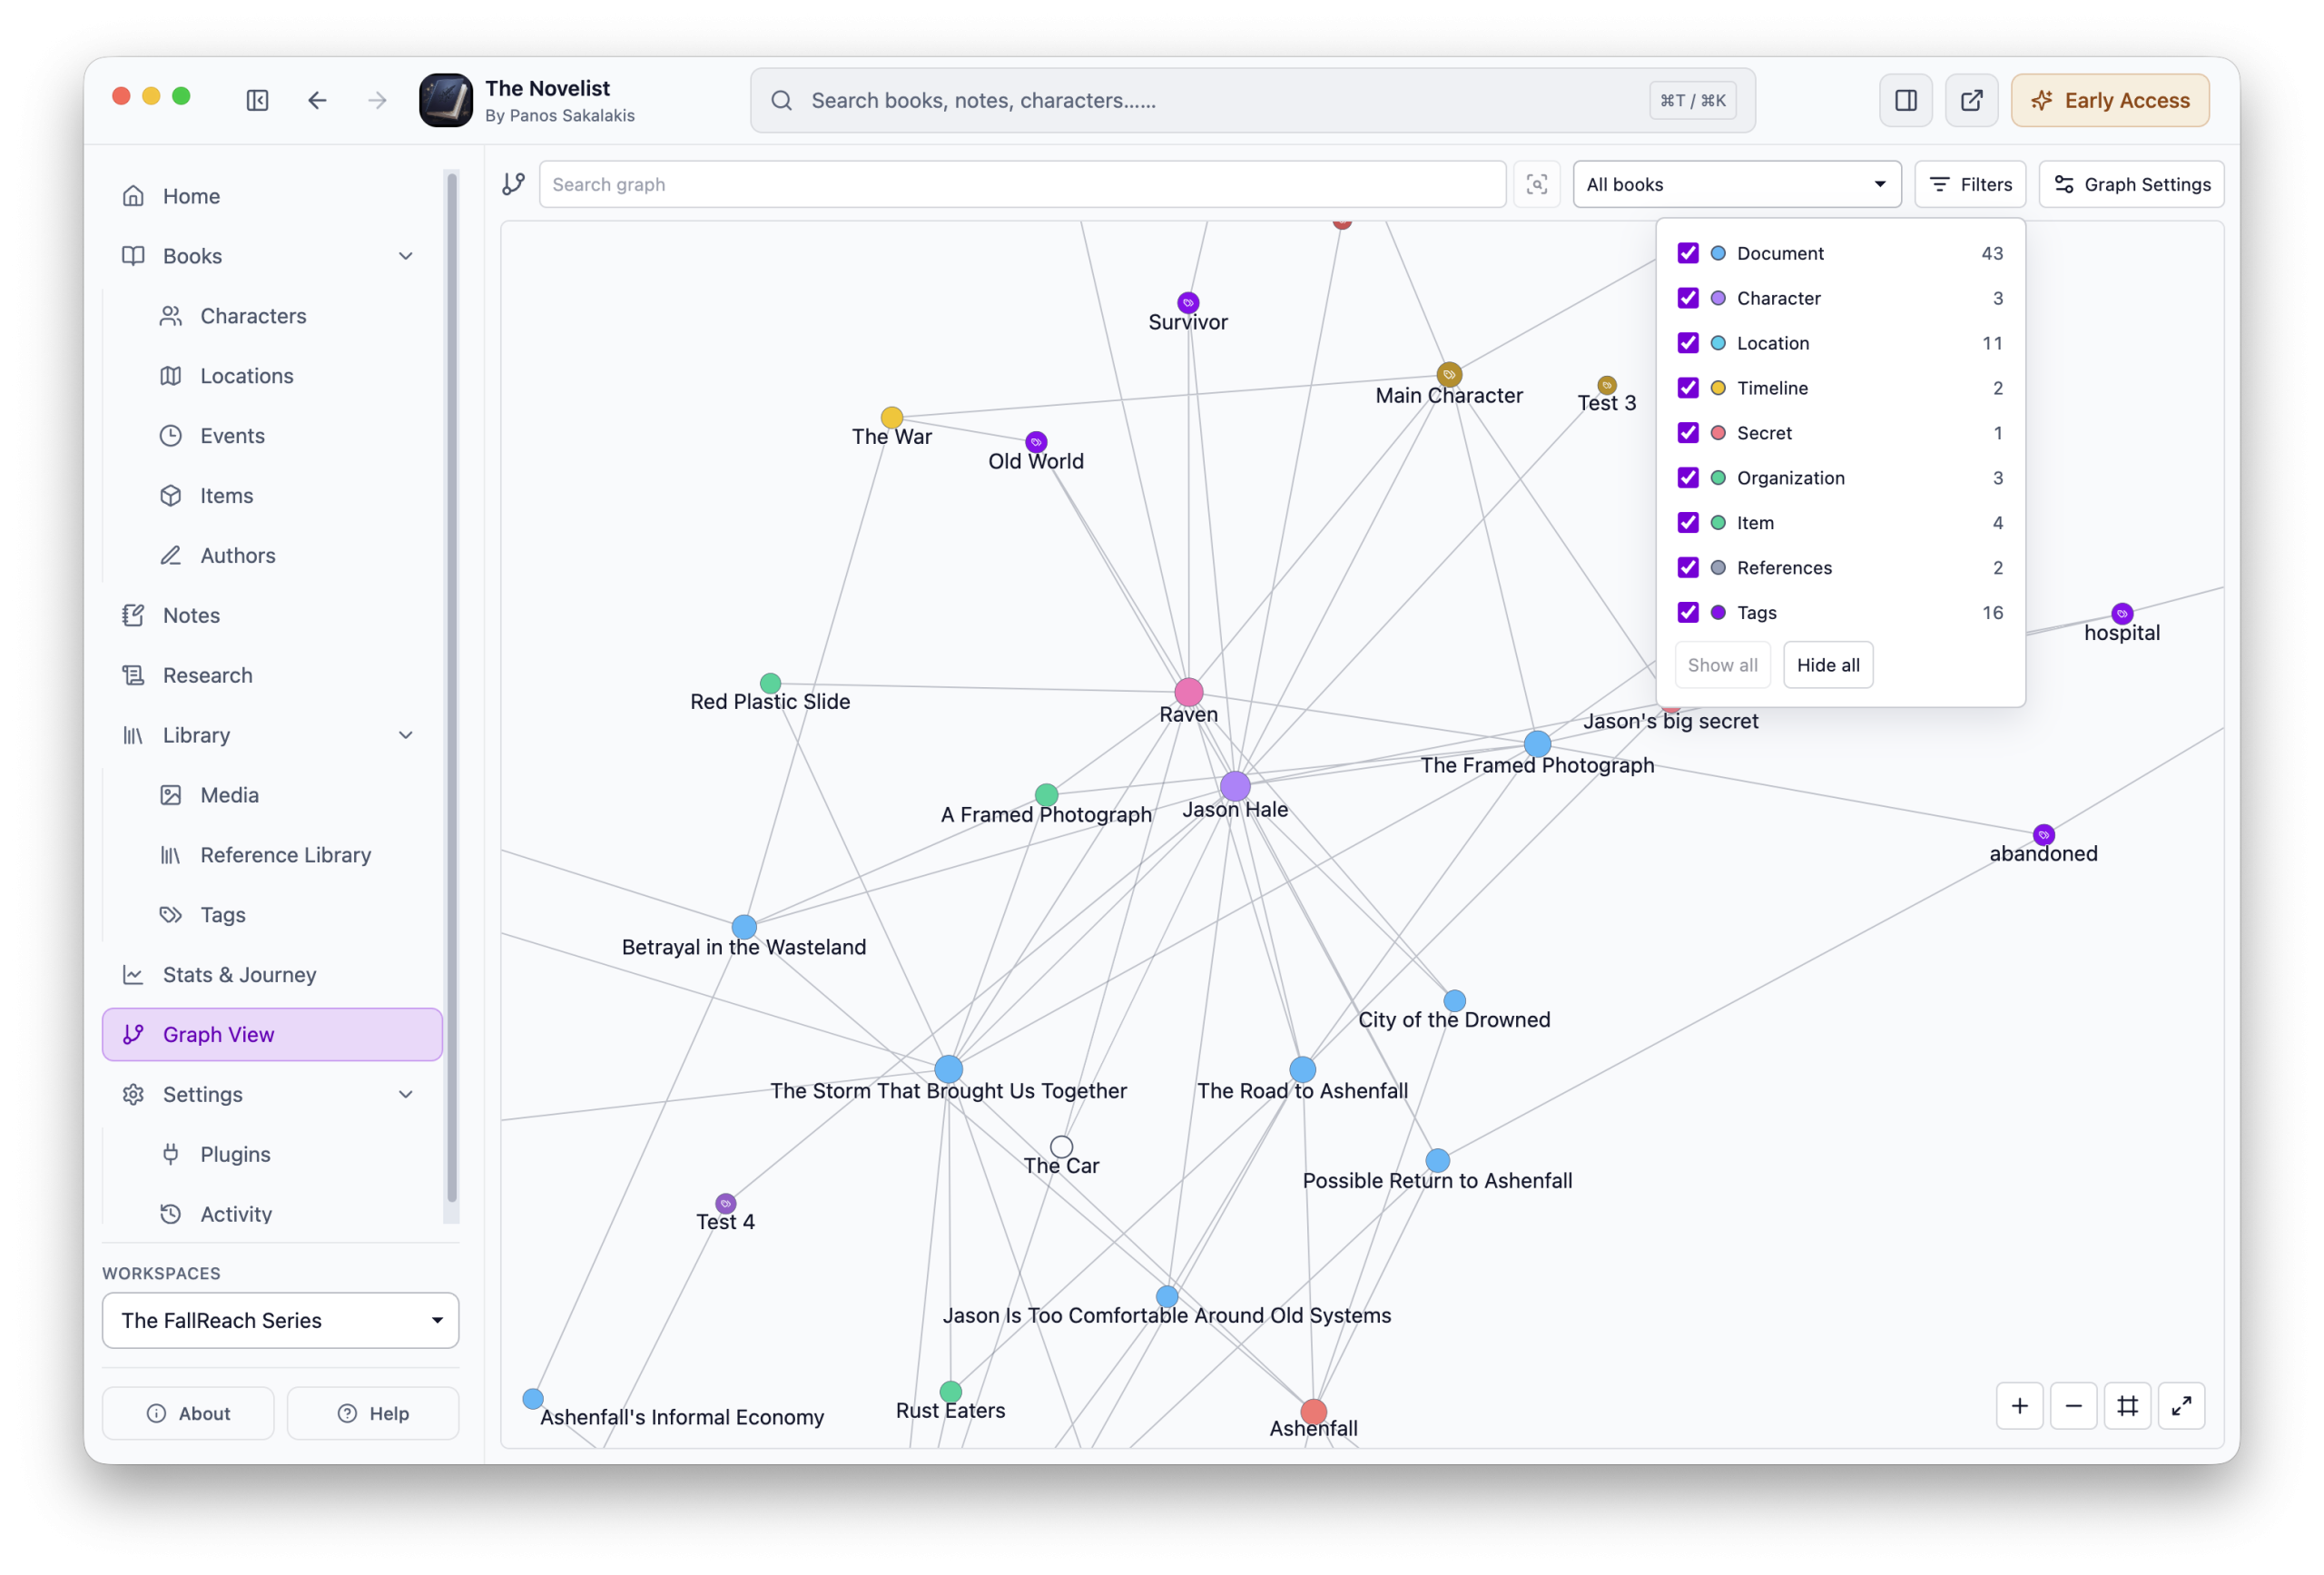Screen dimensions: 2324x1575
Task: Open The FallReach Series workspace dropdown
Action: point(280,1320)
